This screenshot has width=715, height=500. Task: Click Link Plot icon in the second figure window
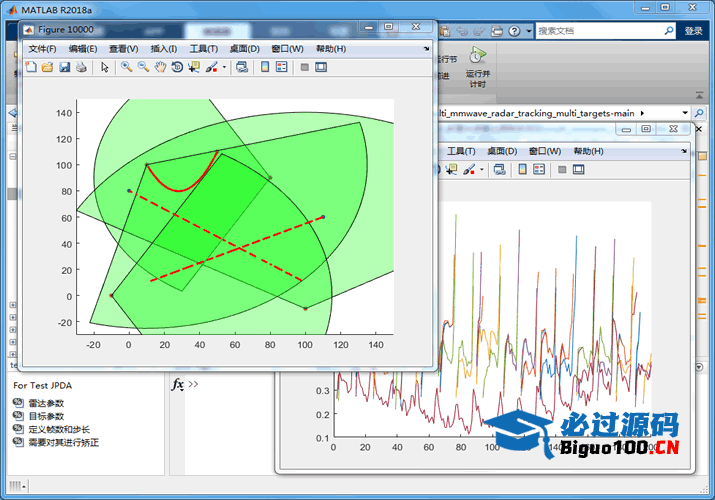499,170
